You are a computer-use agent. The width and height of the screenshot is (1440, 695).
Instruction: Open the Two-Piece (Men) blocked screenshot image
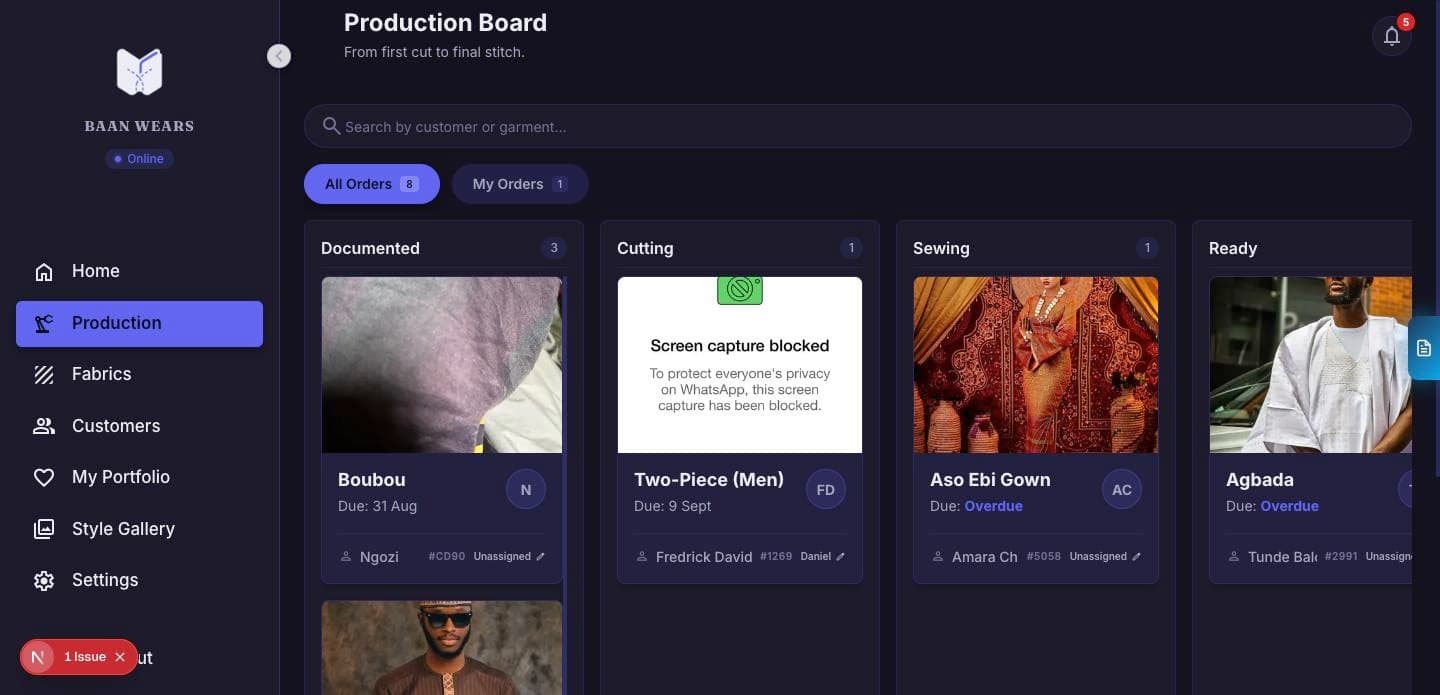tap(740, 365)
